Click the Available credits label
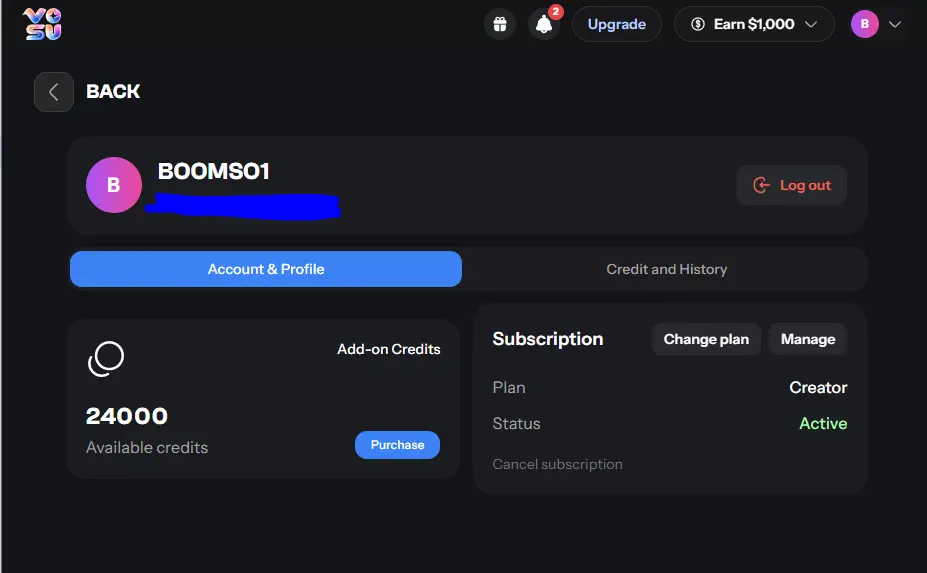Image resolution: width=927 pixels, height=573 pixels. click(x=147, y=448)
